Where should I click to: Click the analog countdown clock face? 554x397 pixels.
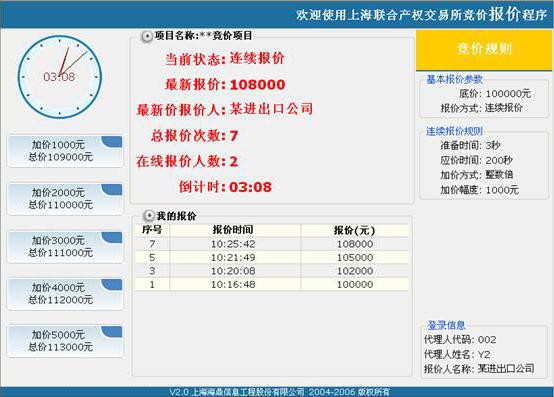pos(60,77)
